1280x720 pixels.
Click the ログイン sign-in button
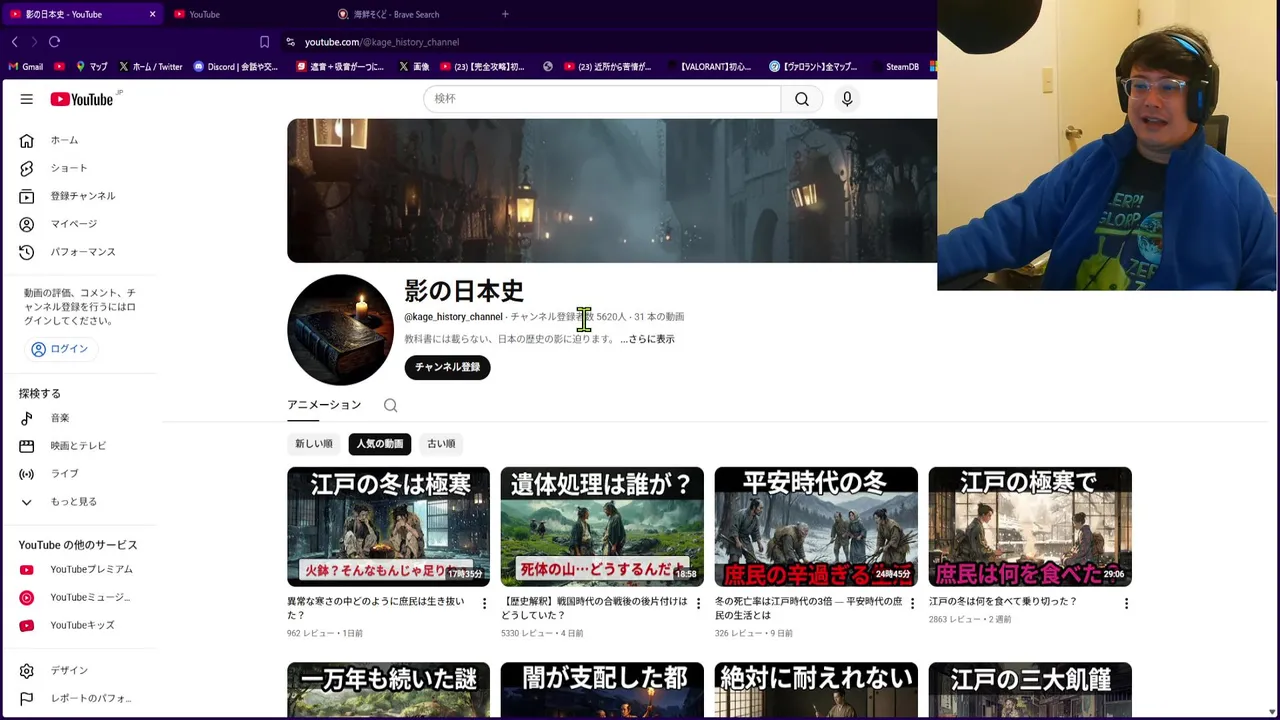tap(60, 349)
